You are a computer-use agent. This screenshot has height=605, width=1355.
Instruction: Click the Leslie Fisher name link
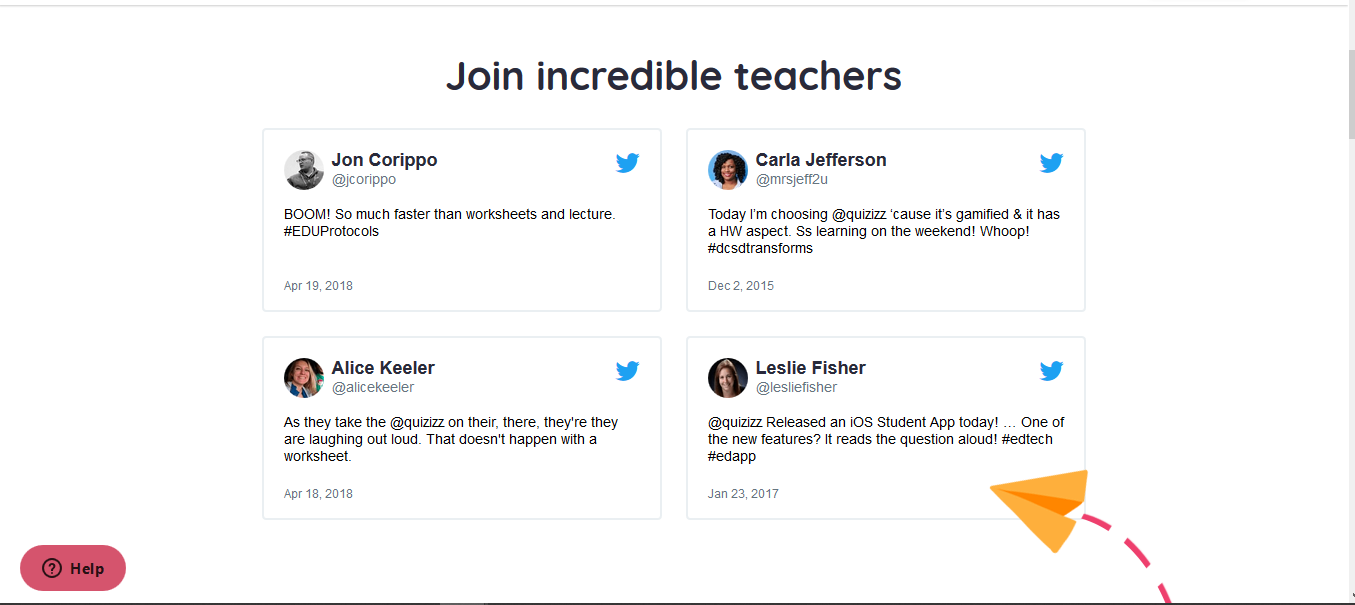click(810, 368)
